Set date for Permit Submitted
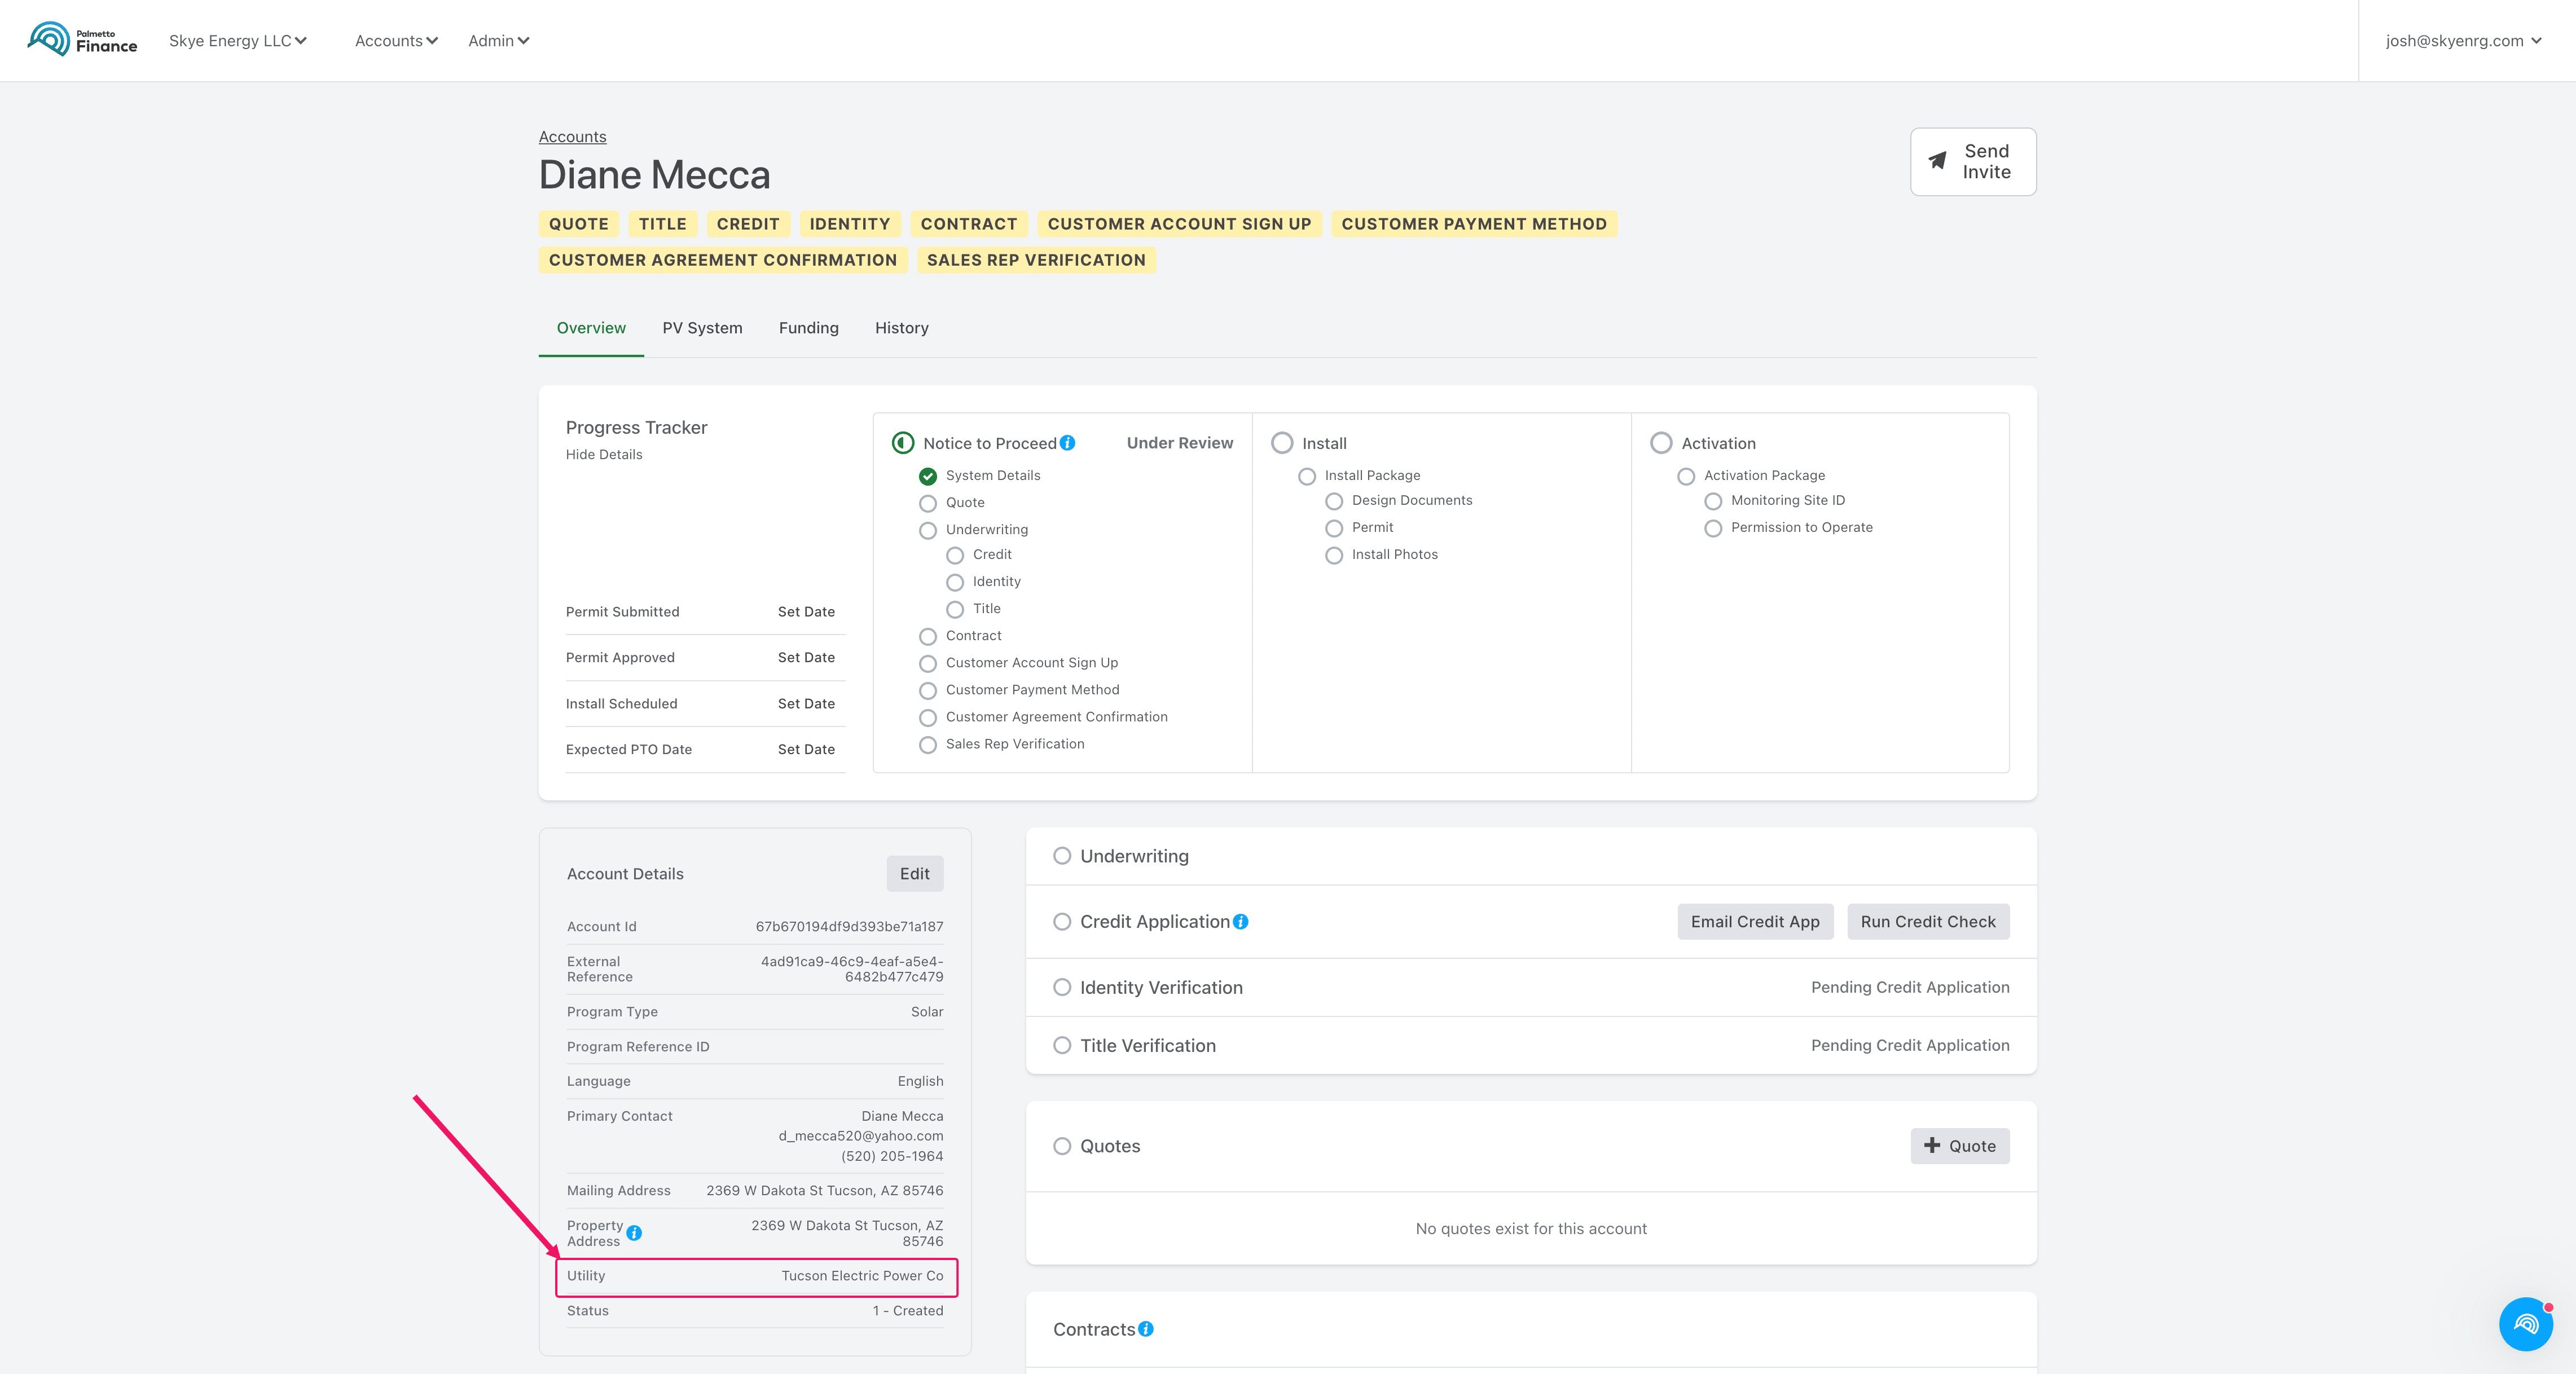The image size is (2576, 1374). pos(806,612)
